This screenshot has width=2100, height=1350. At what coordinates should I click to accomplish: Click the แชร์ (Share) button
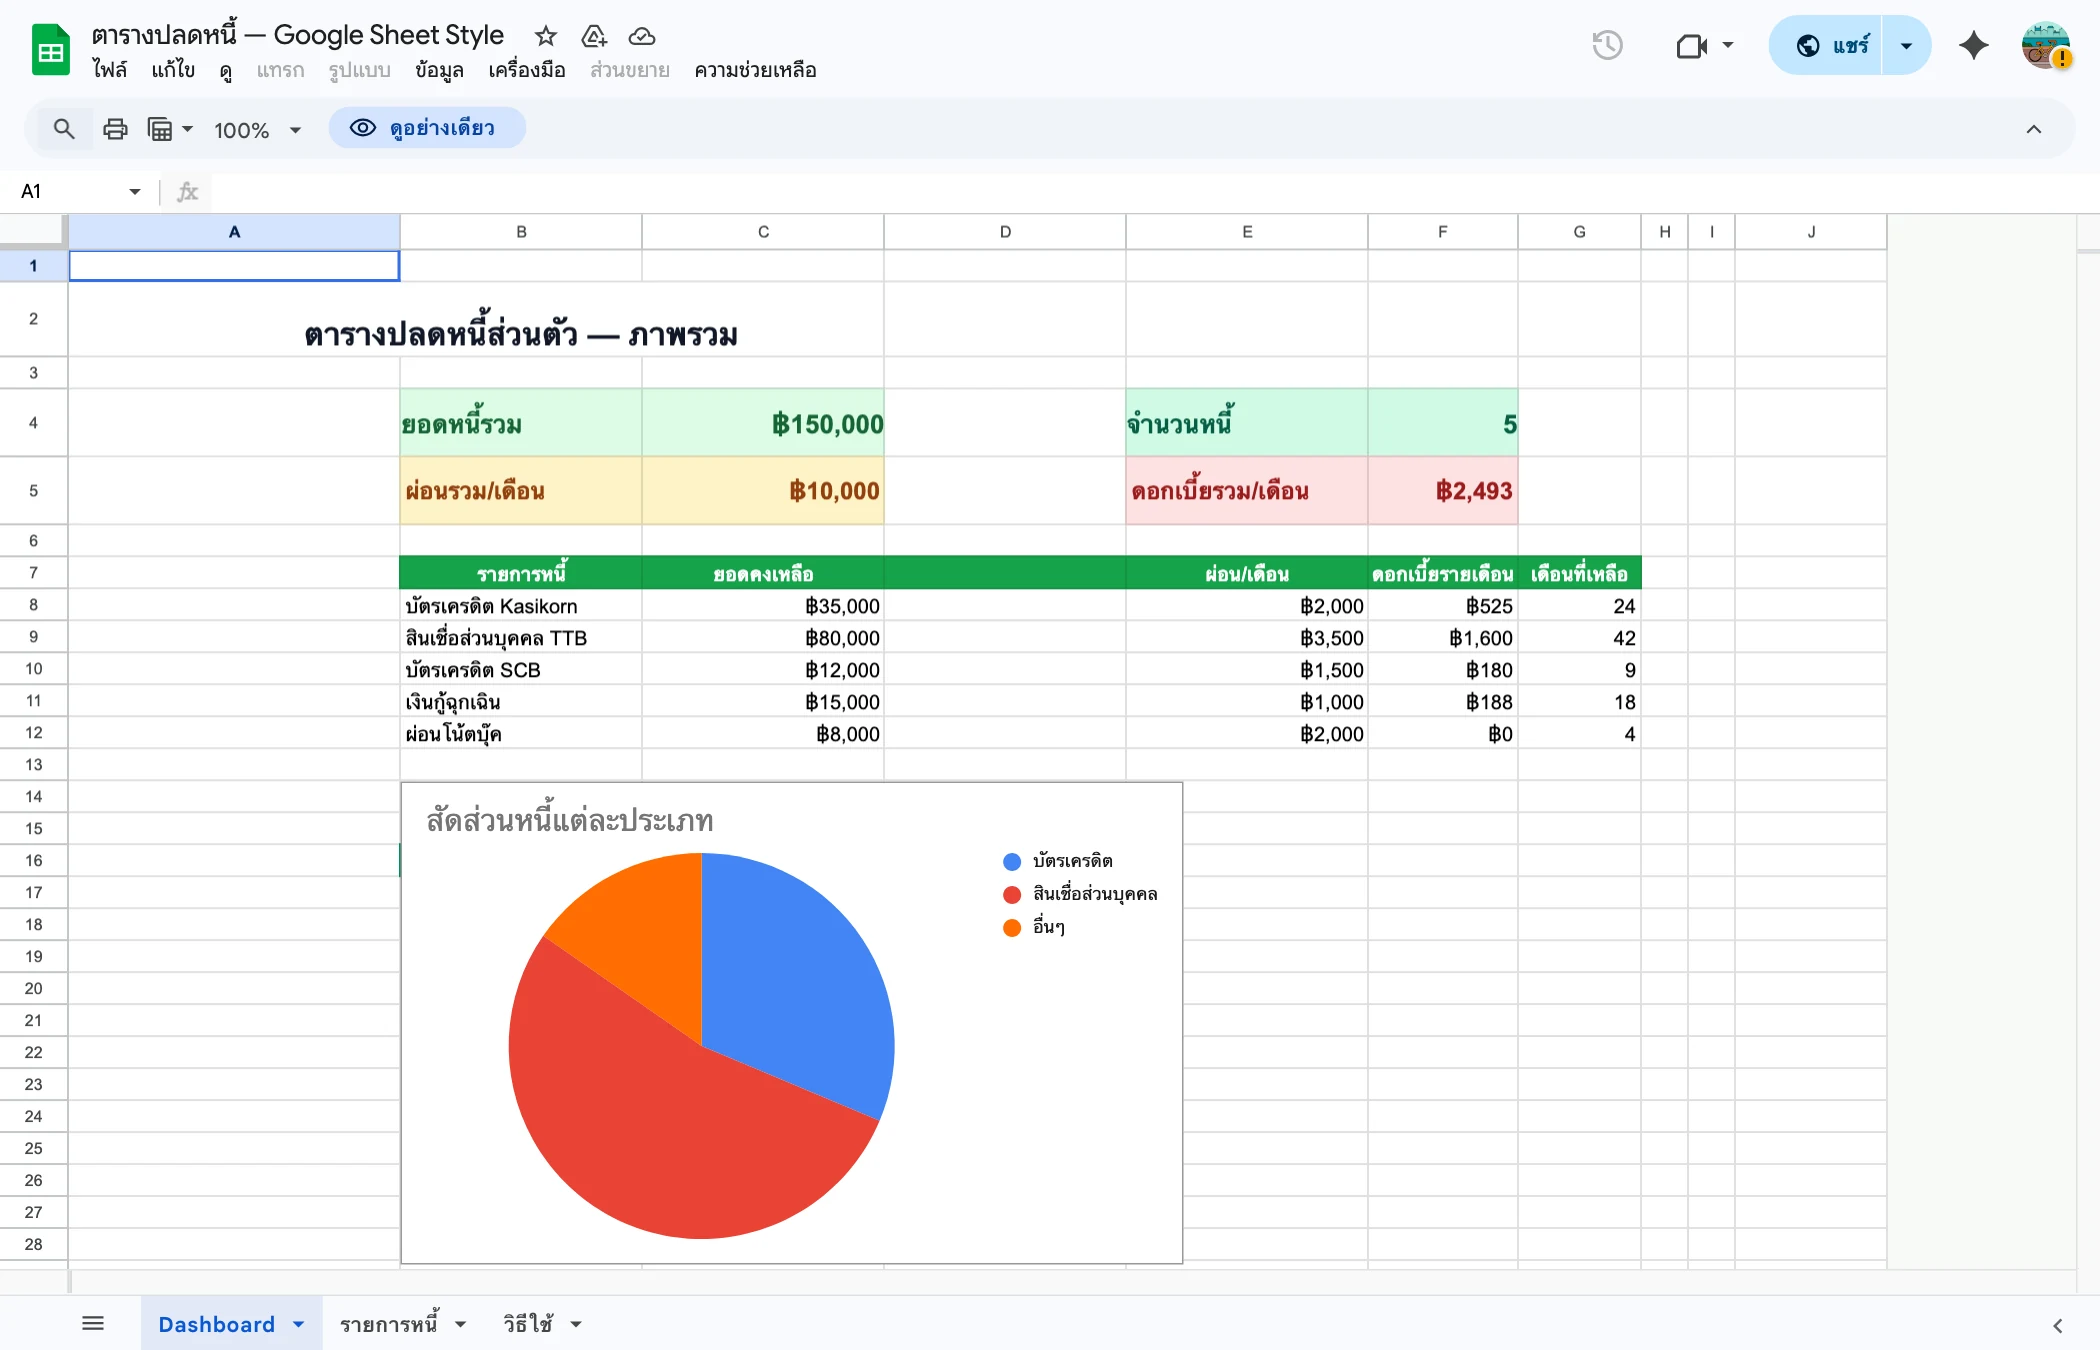(1845, 45)
